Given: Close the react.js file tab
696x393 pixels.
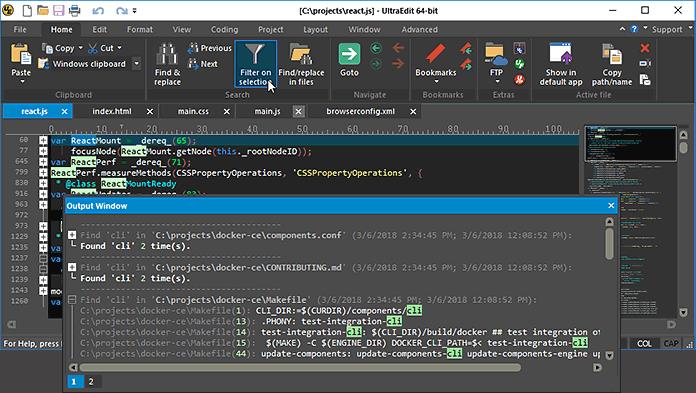Looking at the screenshot, I should [x=64, y=111].
